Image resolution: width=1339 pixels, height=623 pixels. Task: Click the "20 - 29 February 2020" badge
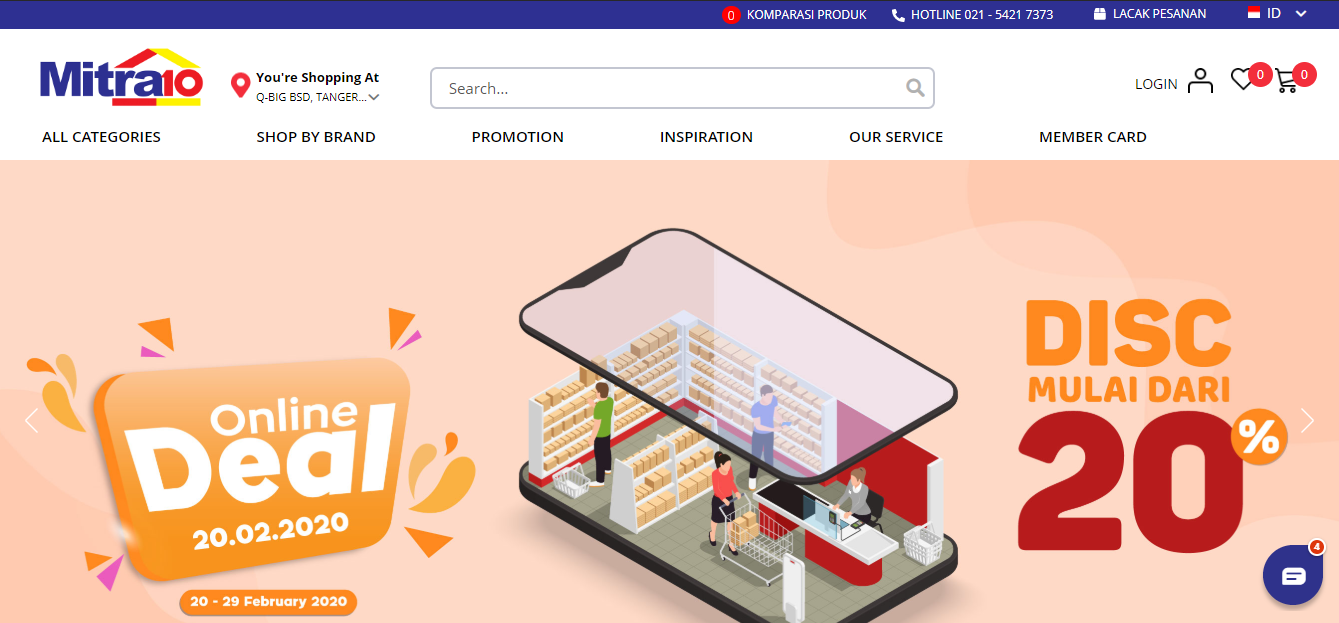pyautogui.click(x=268, y=601)
